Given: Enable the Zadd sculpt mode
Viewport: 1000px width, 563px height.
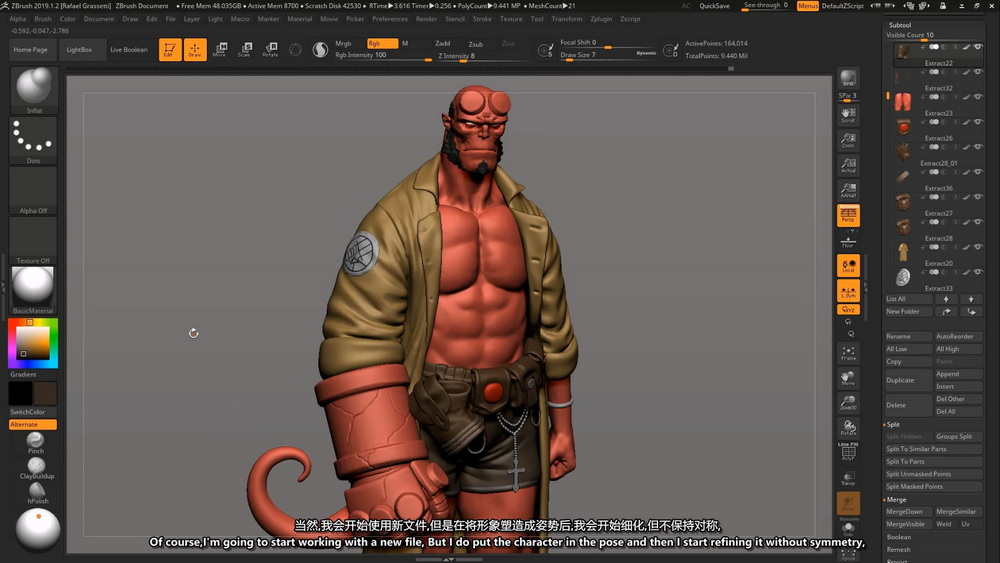Looking at the screenshot, I should tap(443, 43).
